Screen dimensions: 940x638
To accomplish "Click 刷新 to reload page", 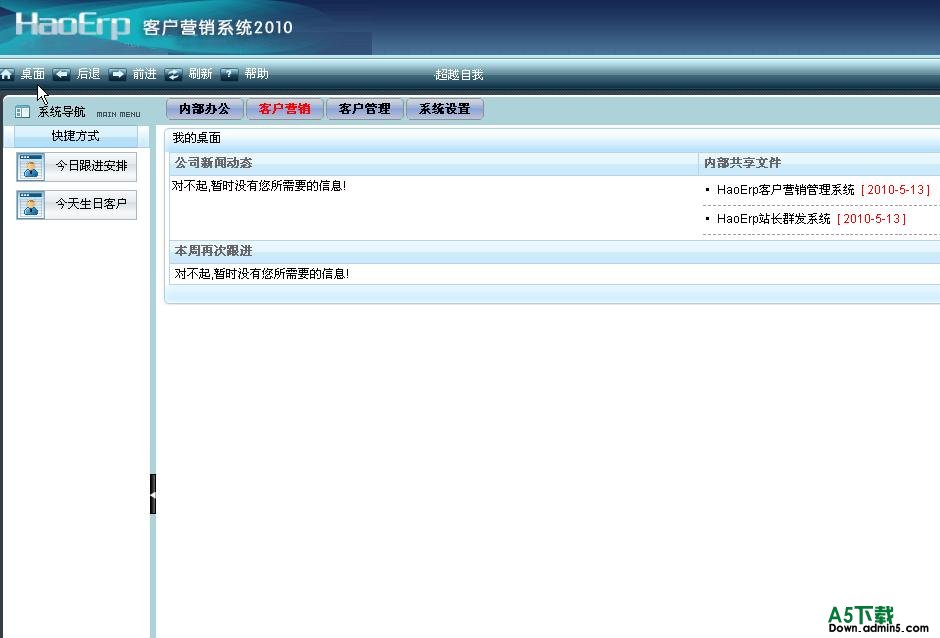I will tap(200, 74).
